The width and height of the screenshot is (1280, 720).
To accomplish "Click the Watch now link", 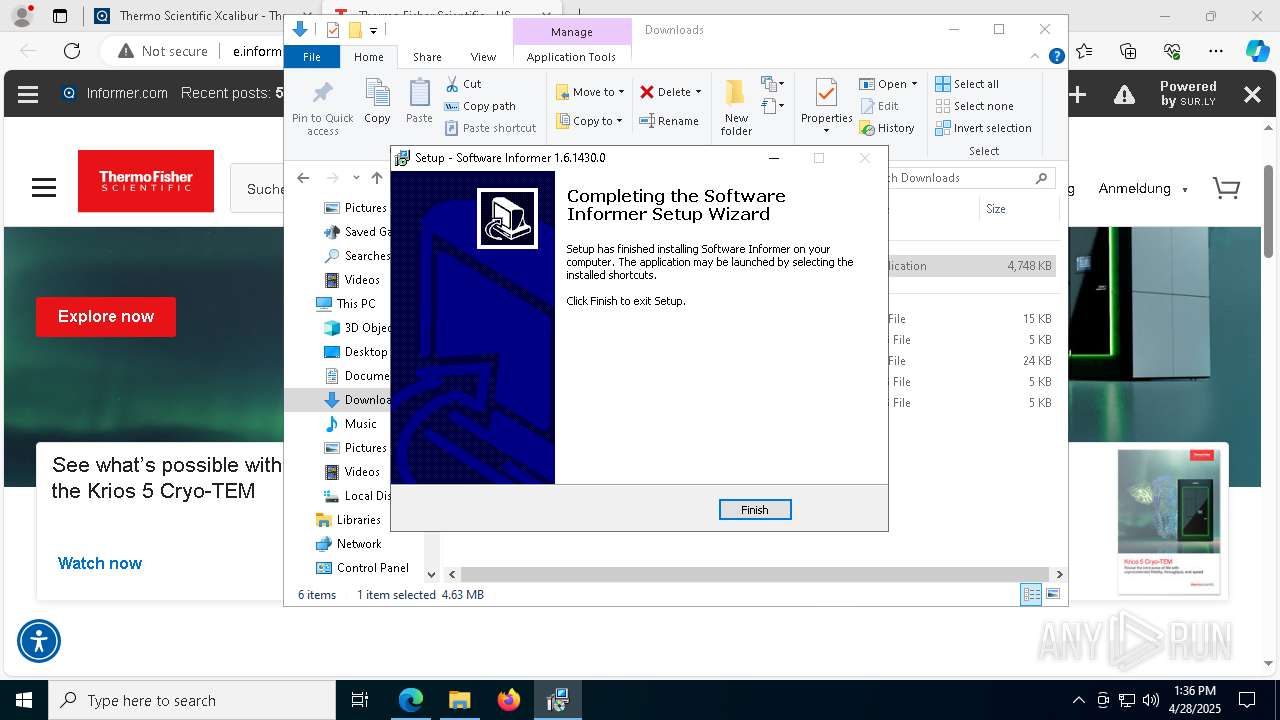I will click(100, 563).
